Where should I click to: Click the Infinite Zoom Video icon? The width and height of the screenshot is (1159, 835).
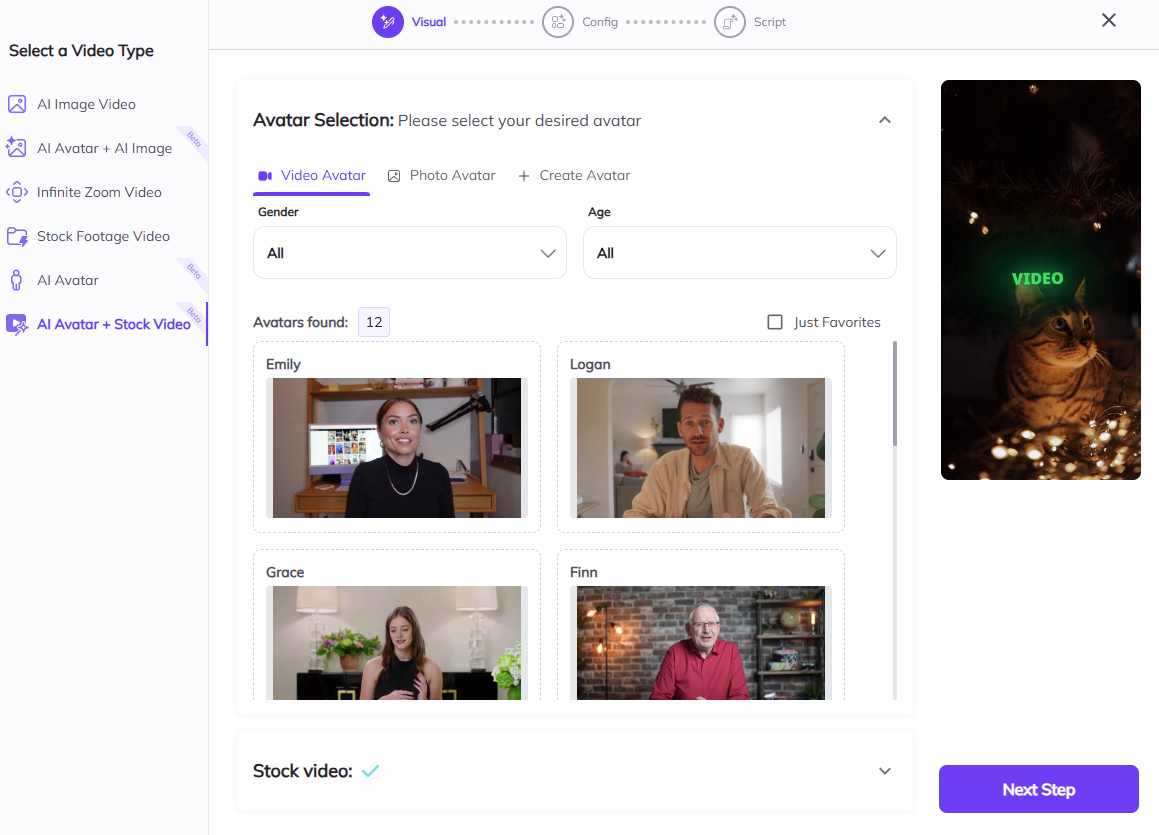[17, 192]
